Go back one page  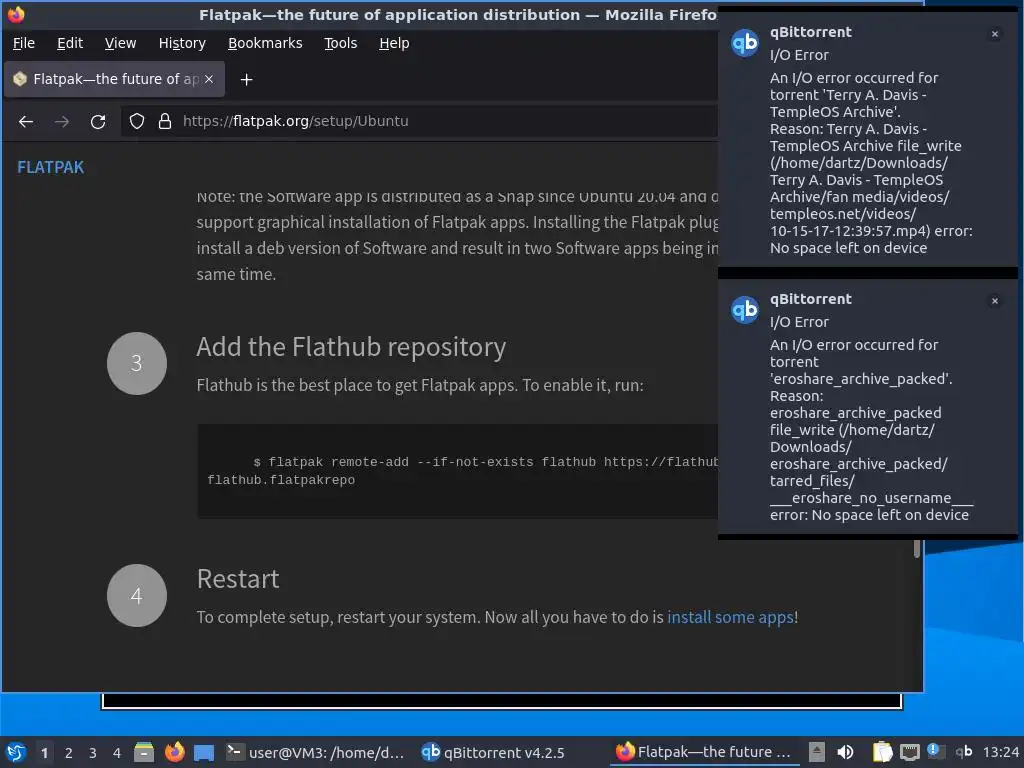(x=26, y=121)
